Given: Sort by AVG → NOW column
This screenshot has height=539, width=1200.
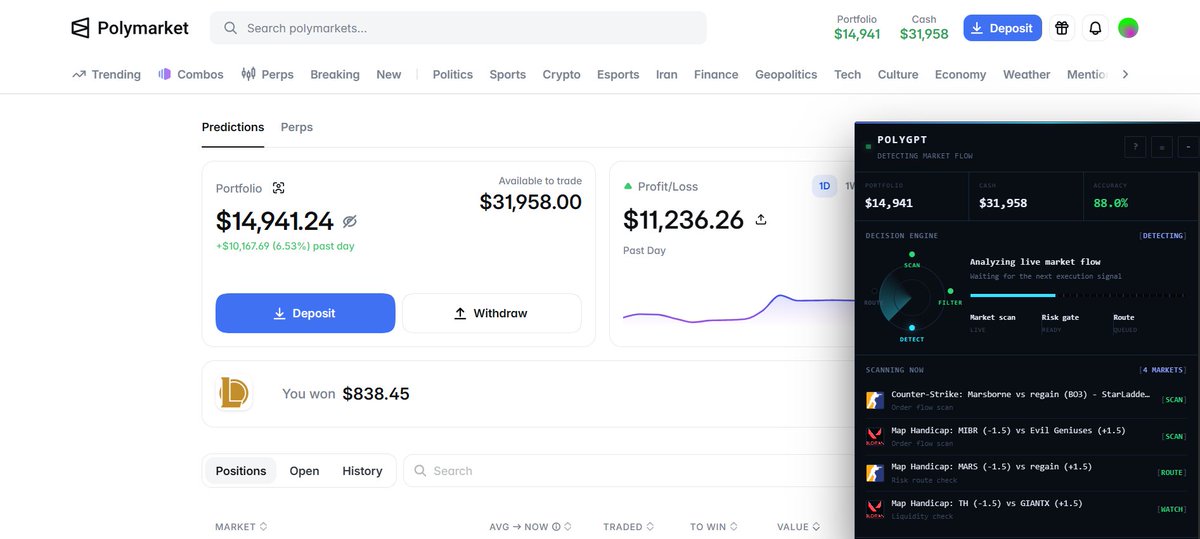Looking at the screenshot, I should [x=530, y=526].
